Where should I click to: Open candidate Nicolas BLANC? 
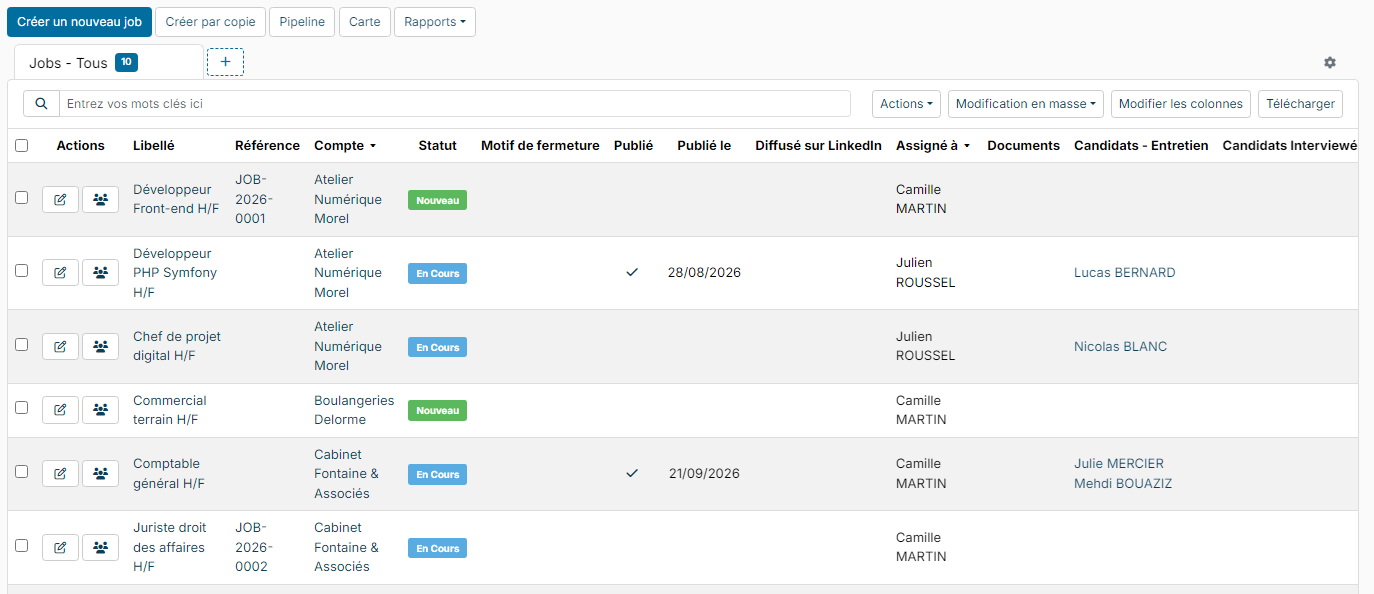1121,347
